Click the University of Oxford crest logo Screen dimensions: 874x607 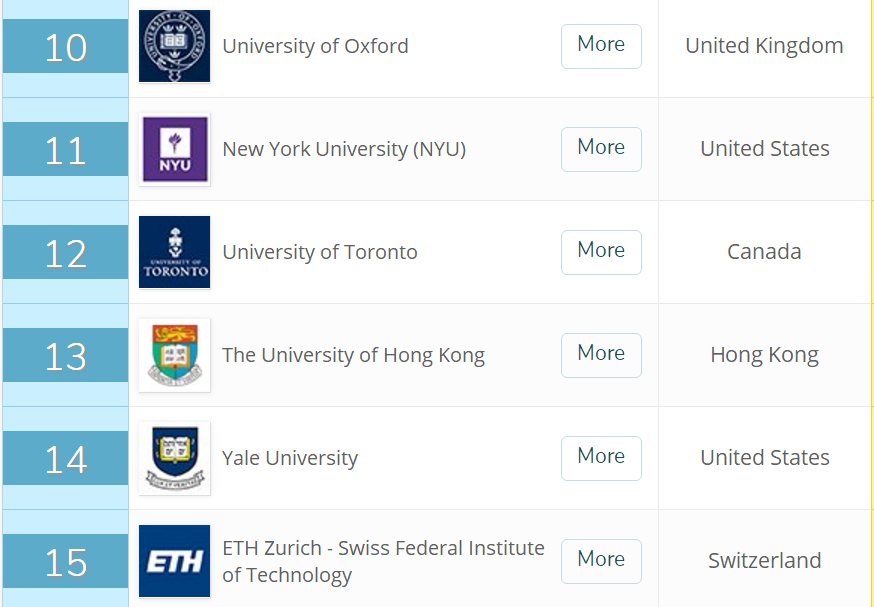pyautogui.click(x=174, y=46)
